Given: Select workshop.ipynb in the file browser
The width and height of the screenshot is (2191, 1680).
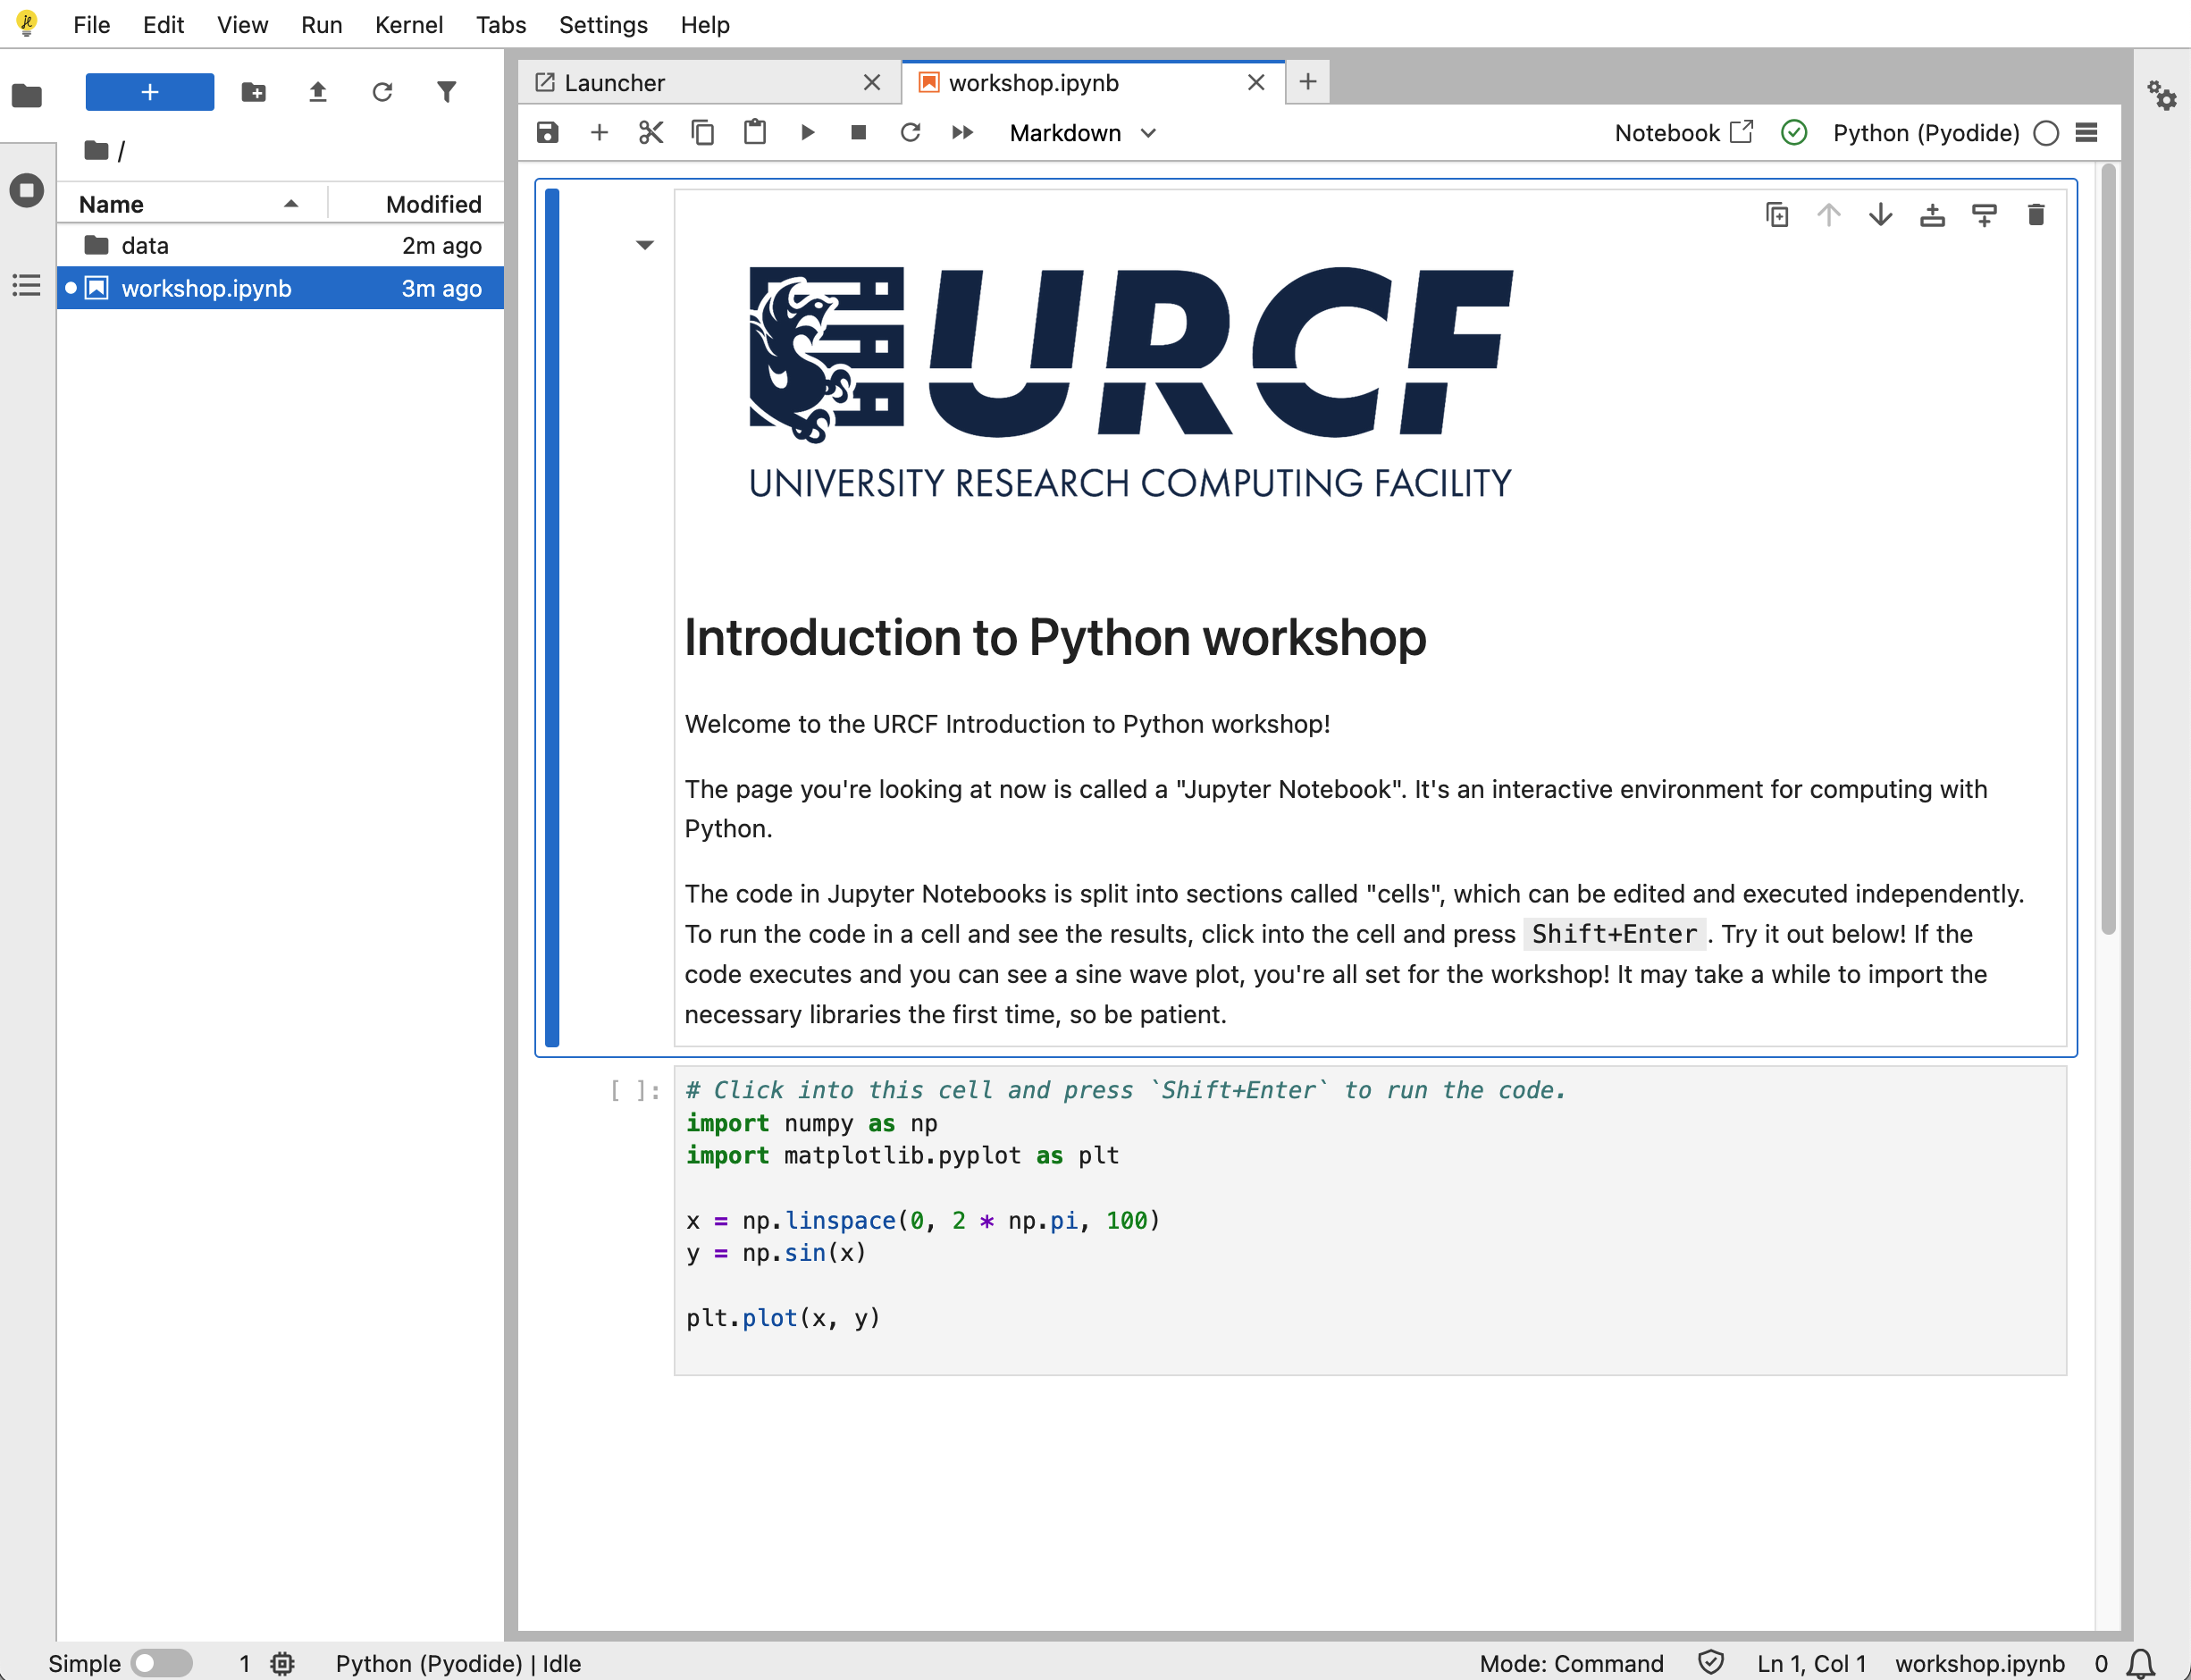Looking at the screenshot, I should coord(205,288).
